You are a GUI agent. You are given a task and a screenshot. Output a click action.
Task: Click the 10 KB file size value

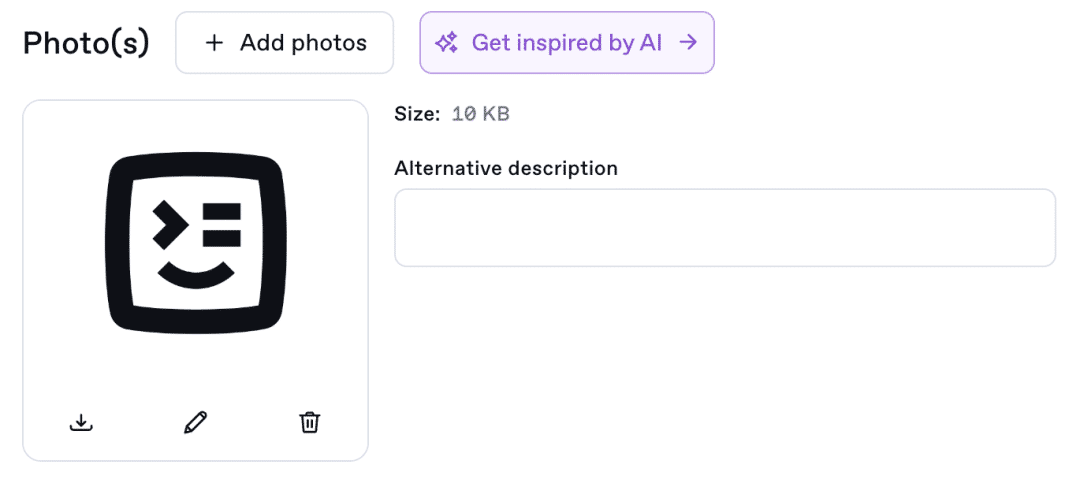click(x=481, y=114)
